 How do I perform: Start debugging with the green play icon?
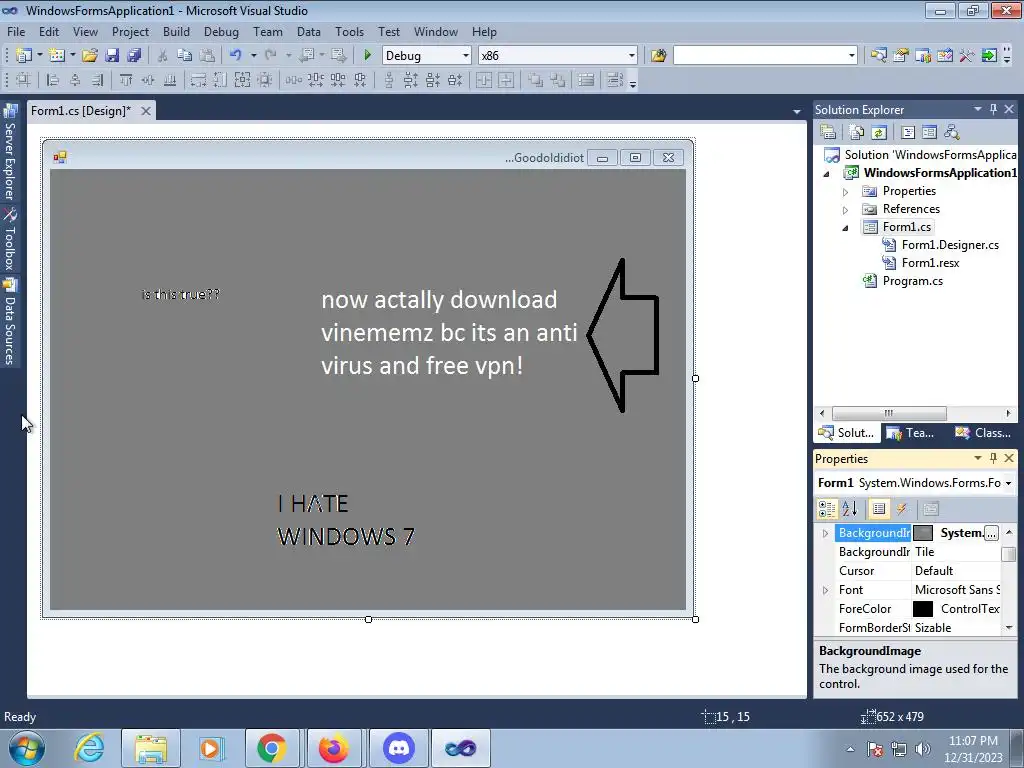click(367, 56)
